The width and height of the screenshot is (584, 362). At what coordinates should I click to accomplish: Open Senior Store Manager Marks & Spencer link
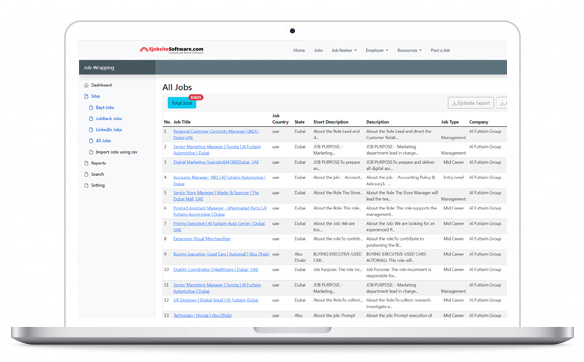[216, 196]
